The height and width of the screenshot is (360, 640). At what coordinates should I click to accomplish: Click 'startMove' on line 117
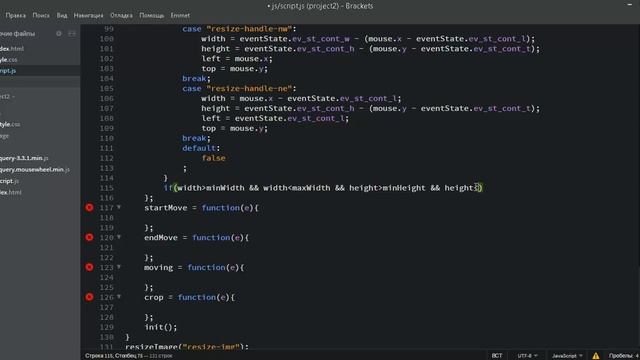point(165,208)
